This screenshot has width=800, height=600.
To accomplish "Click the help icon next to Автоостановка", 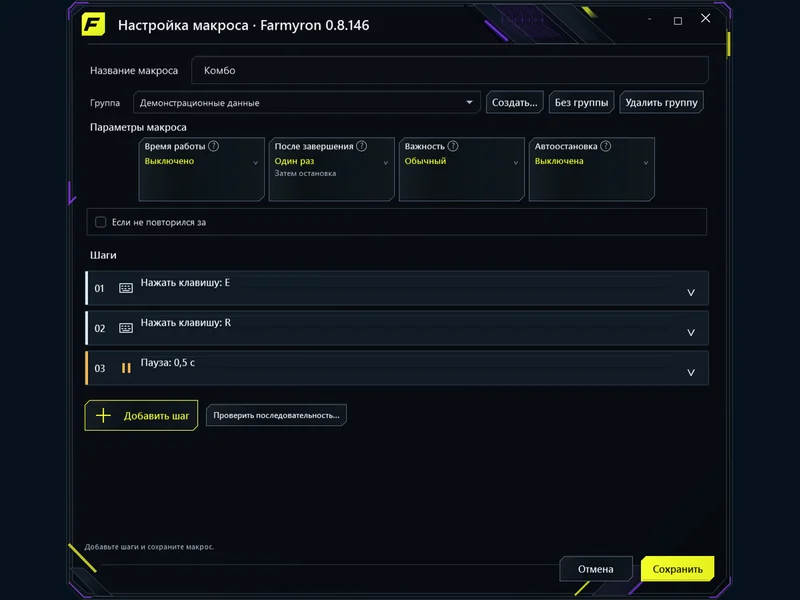I will [x=606, y=146].
